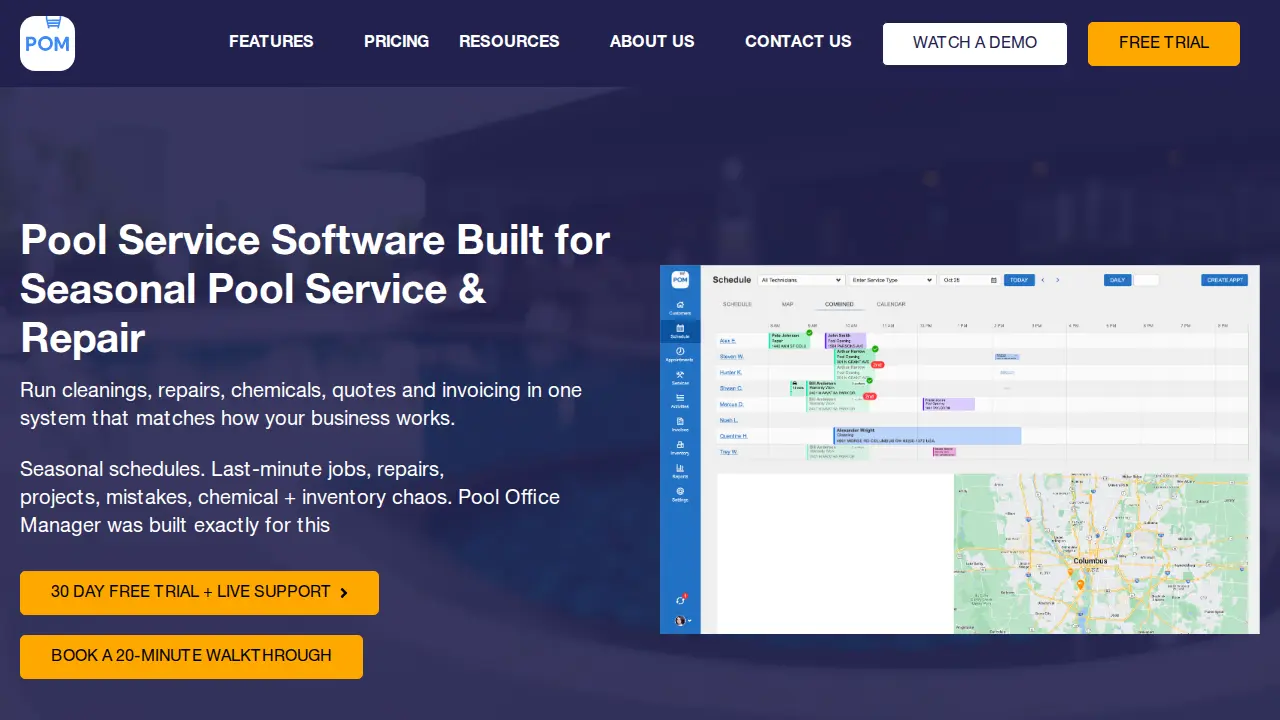Select the DAILY view button
The image size is (1280, 720).
pyautogui.click(x=1118, y=280)
